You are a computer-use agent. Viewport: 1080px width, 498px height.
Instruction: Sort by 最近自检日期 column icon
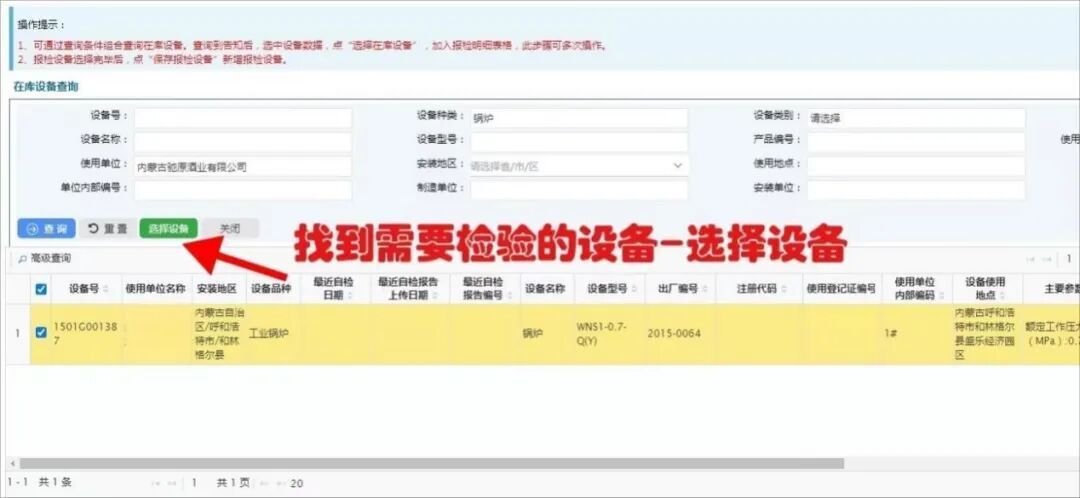click(349, 295)
